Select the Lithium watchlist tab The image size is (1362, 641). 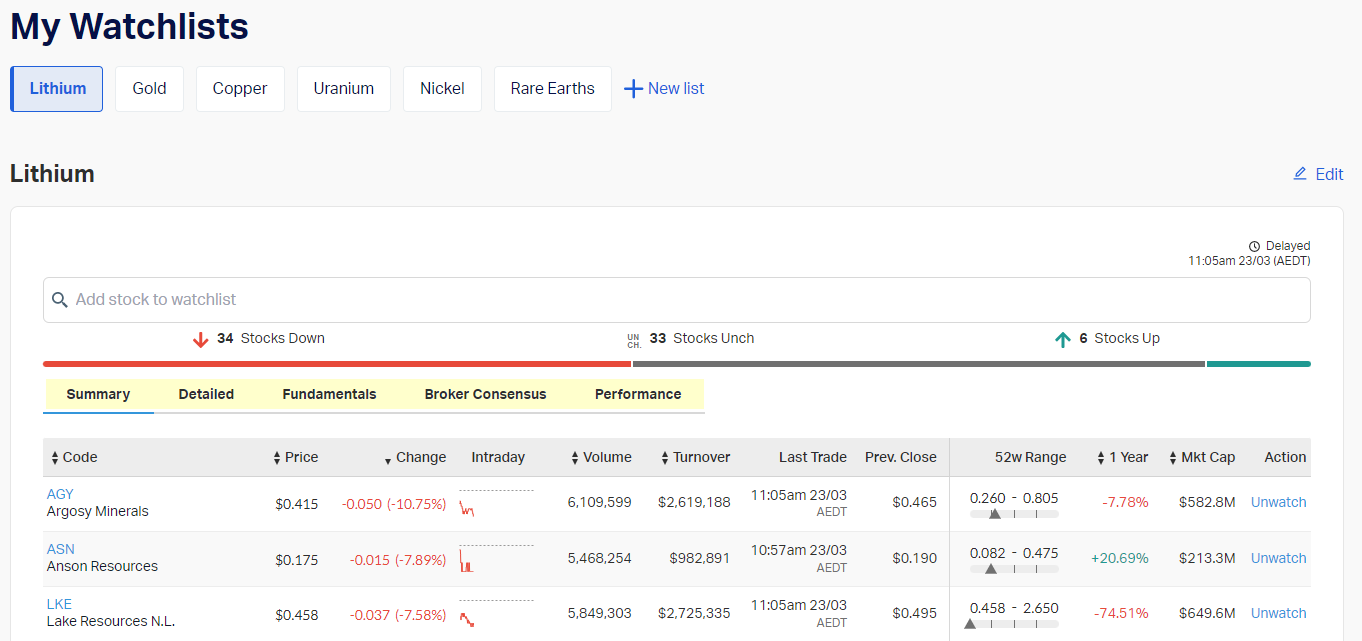click(x=57, y=89)
